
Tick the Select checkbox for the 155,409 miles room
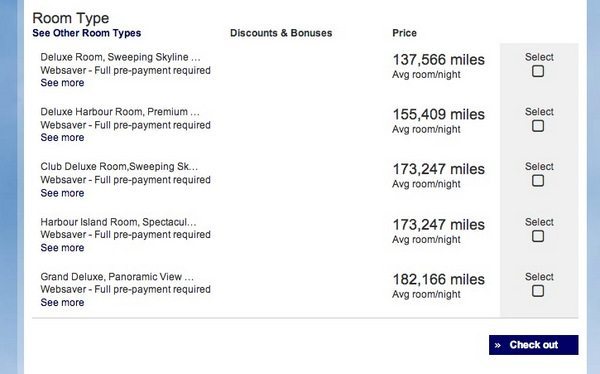[x=538, y=126]
